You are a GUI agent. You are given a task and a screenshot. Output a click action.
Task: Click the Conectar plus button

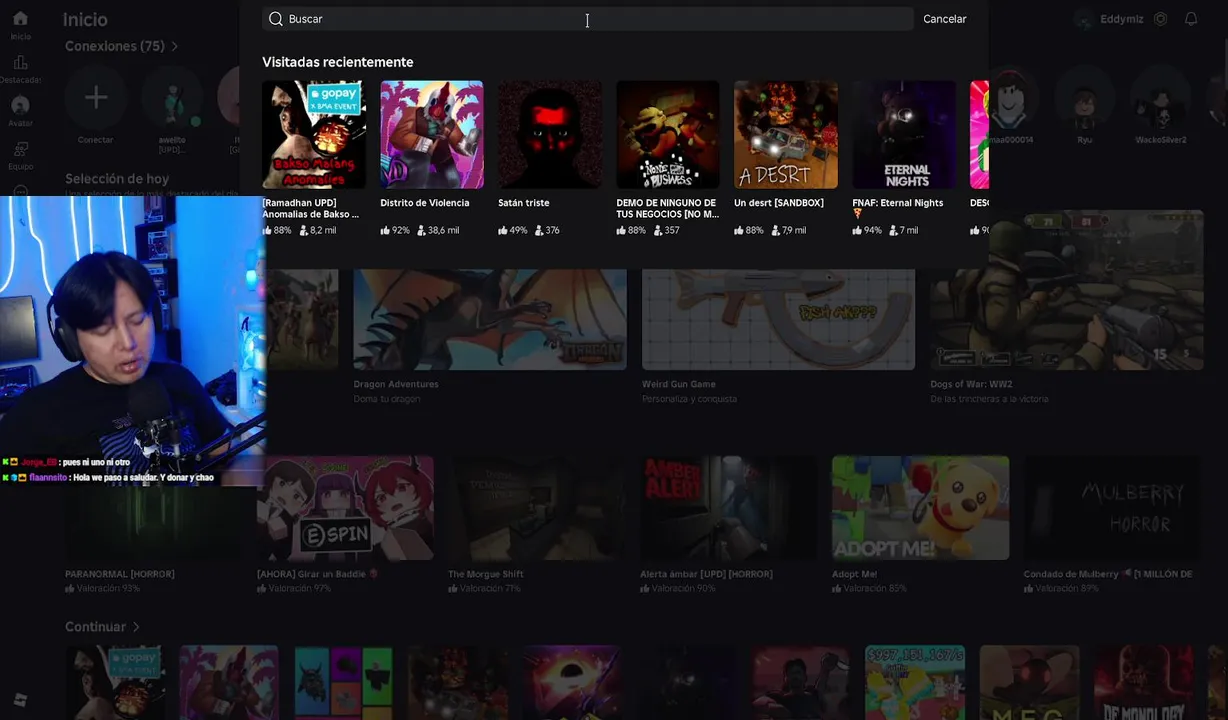pos(95,98)
